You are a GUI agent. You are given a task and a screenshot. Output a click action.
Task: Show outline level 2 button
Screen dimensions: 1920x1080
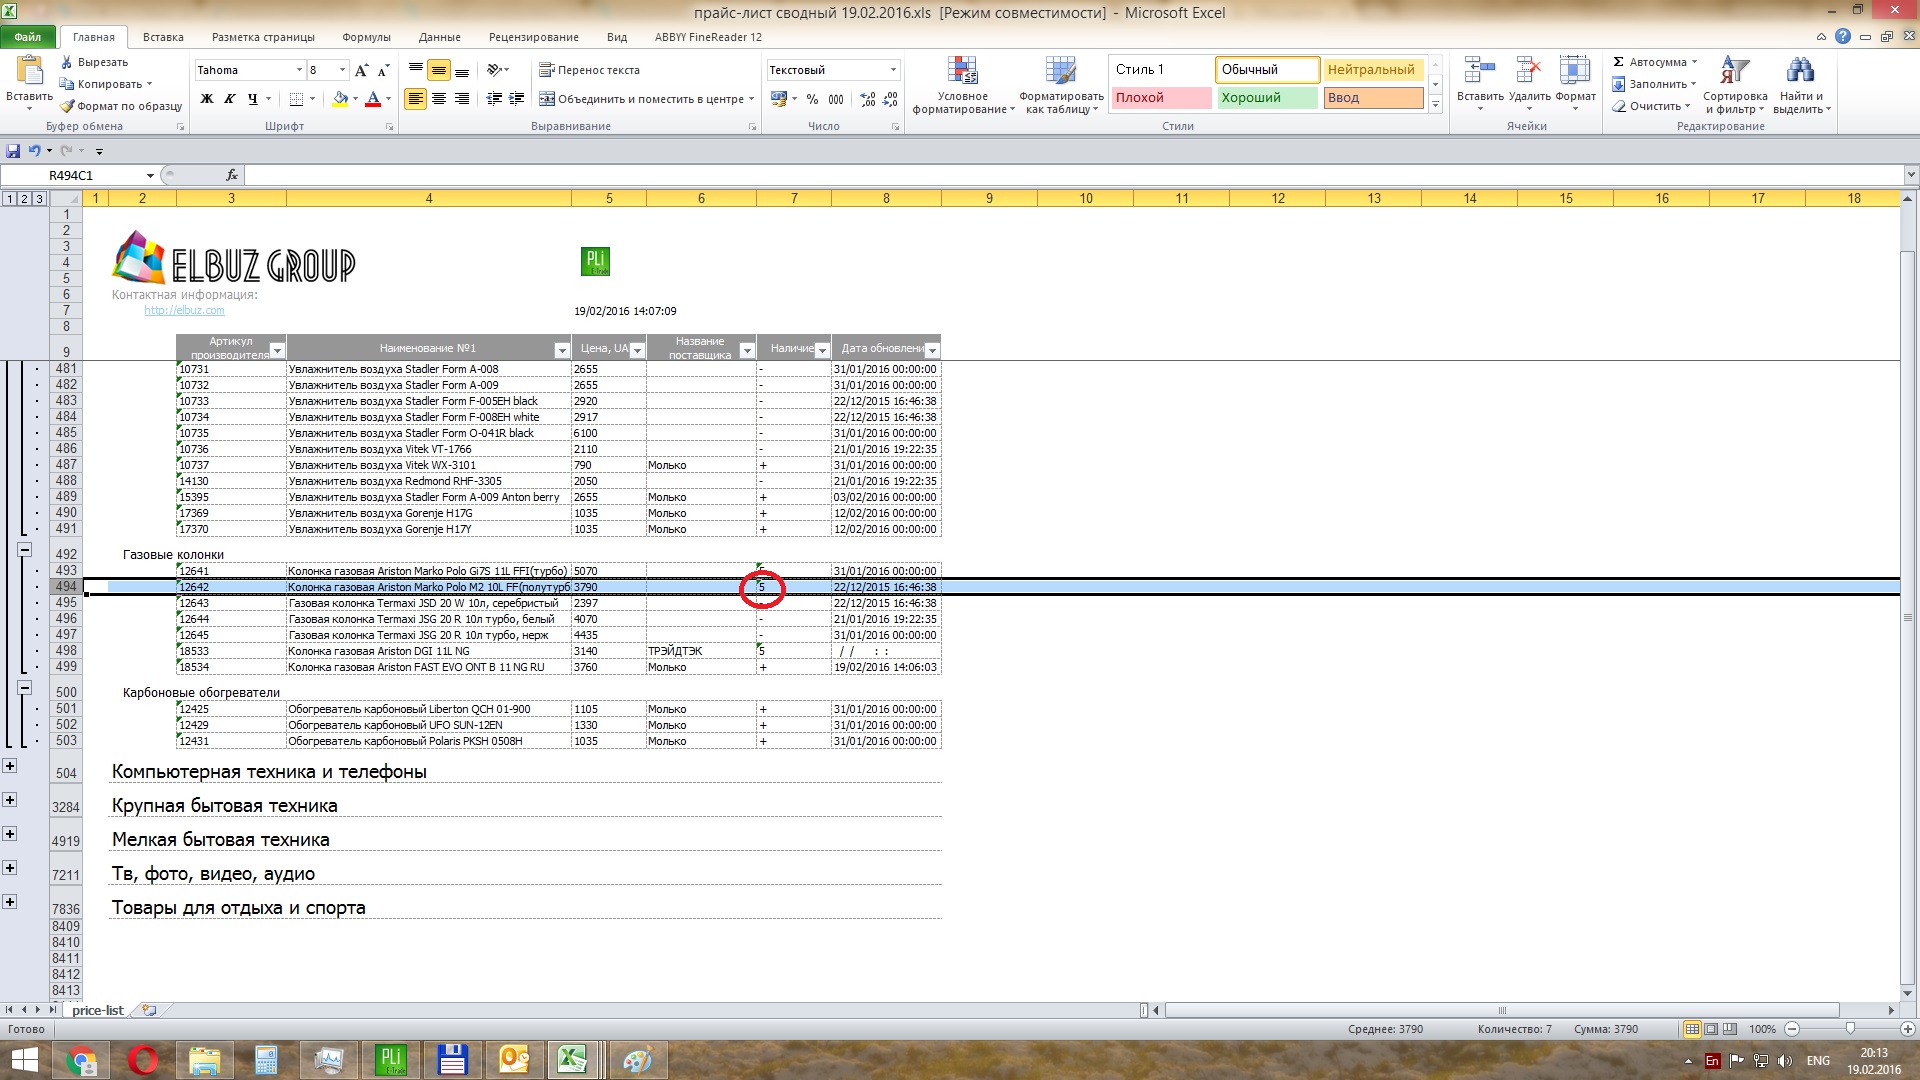tap(25, 199)
